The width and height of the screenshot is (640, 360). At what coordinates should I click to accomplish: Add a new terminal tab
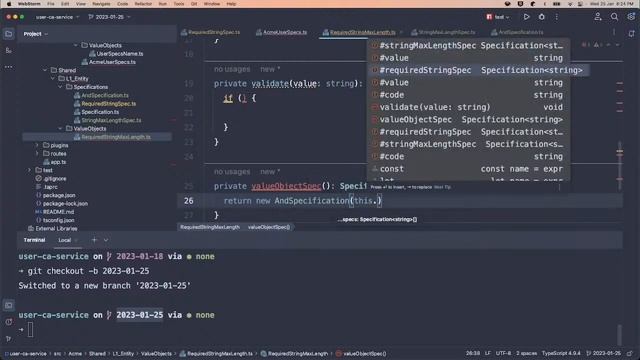point(94,240)
